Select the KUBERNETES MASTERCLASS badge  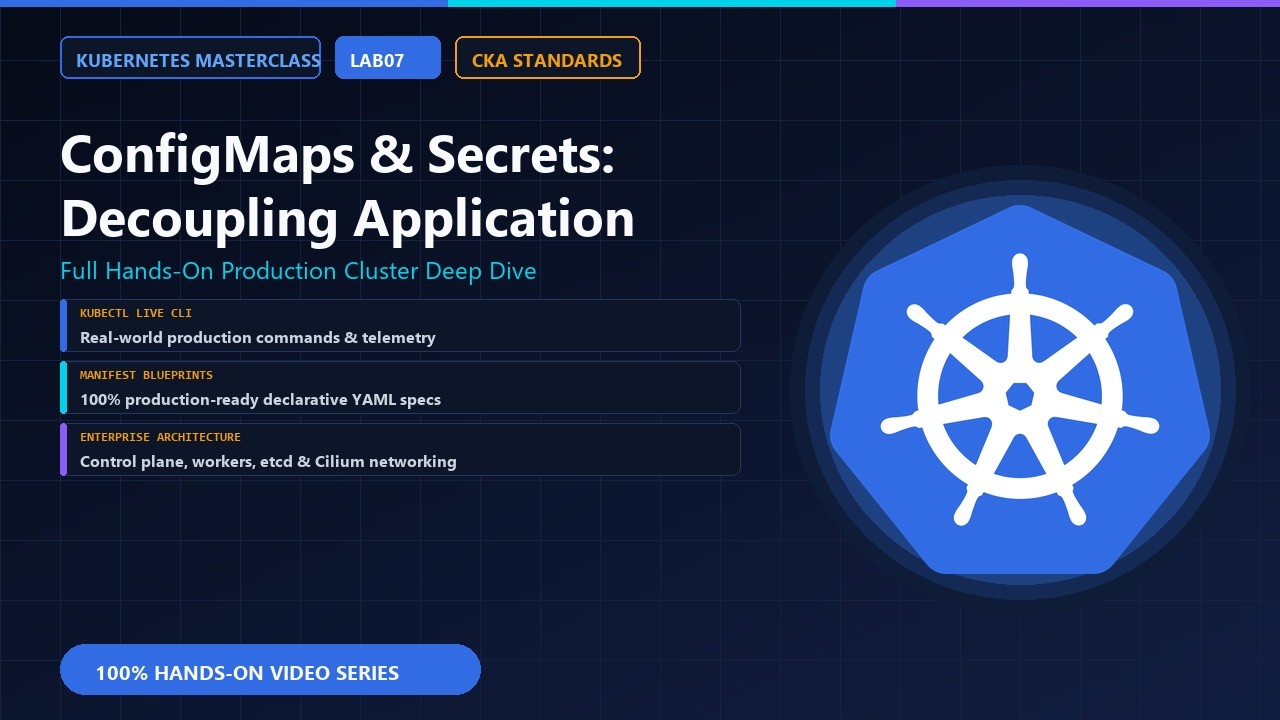click(190, 58)
